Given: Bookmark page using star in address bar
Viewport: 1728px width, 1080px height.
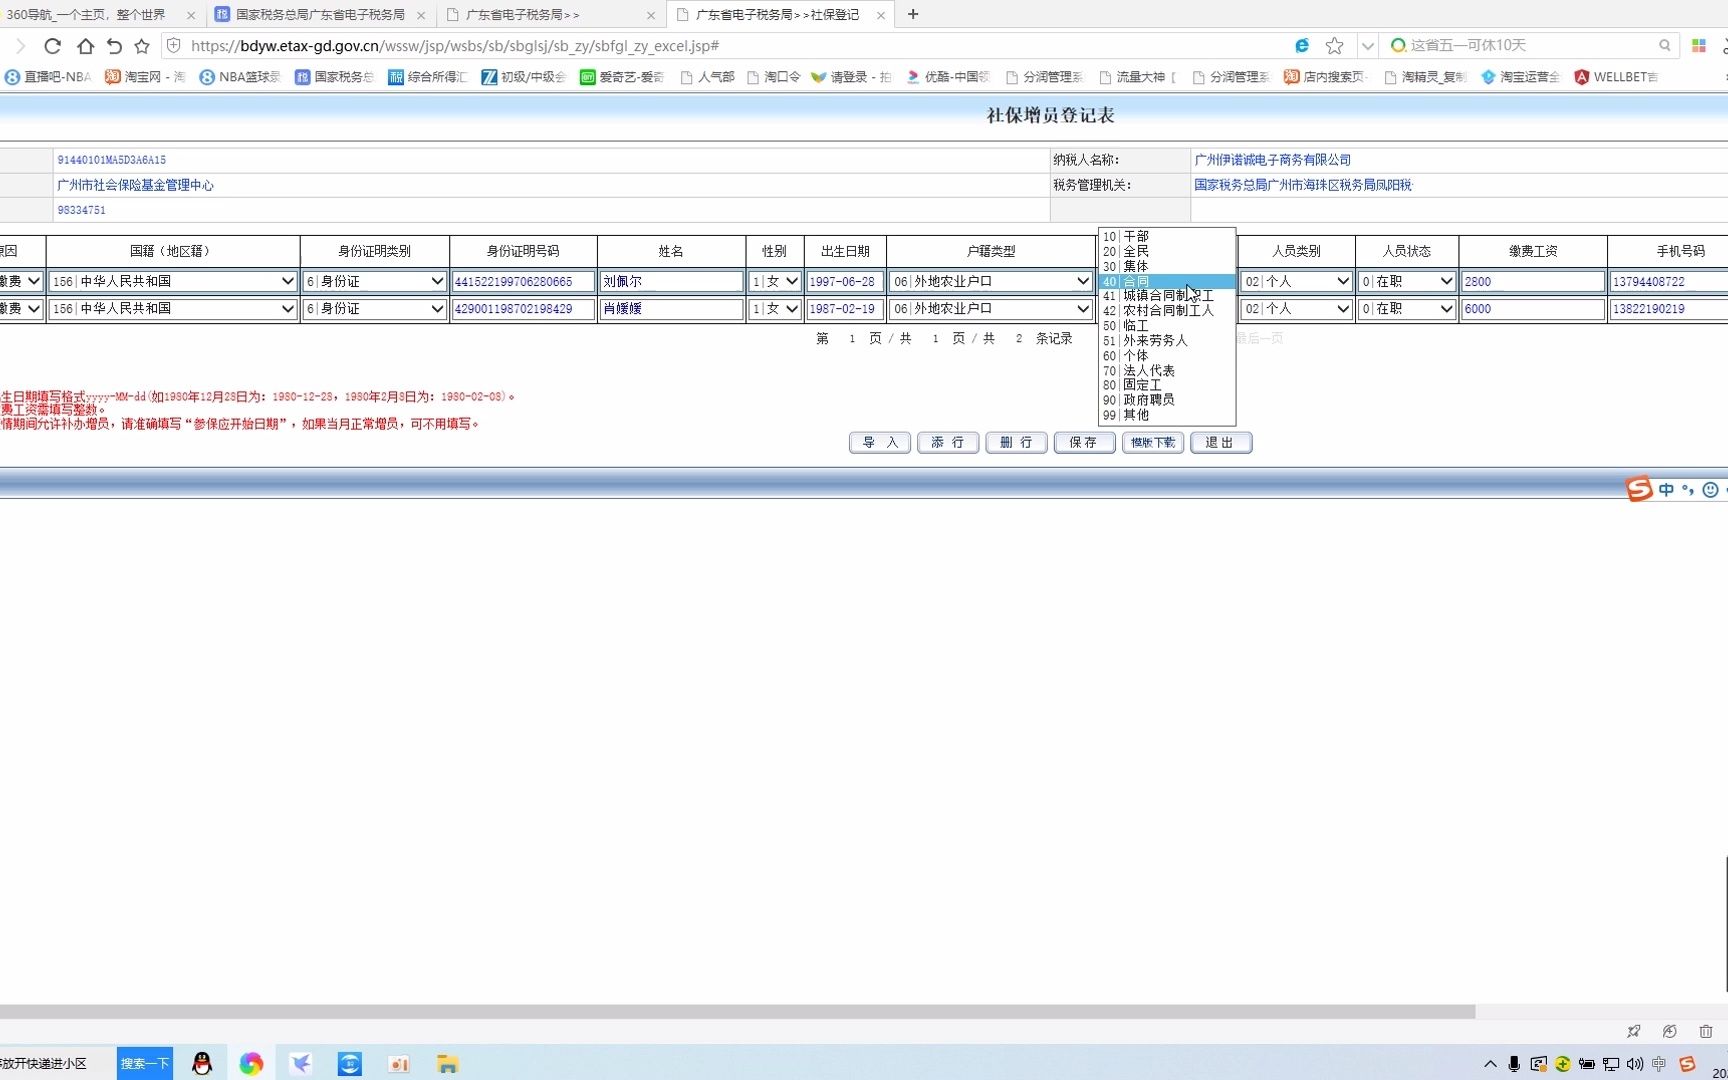Looking at the screenshot, I should coord(1334,46).
